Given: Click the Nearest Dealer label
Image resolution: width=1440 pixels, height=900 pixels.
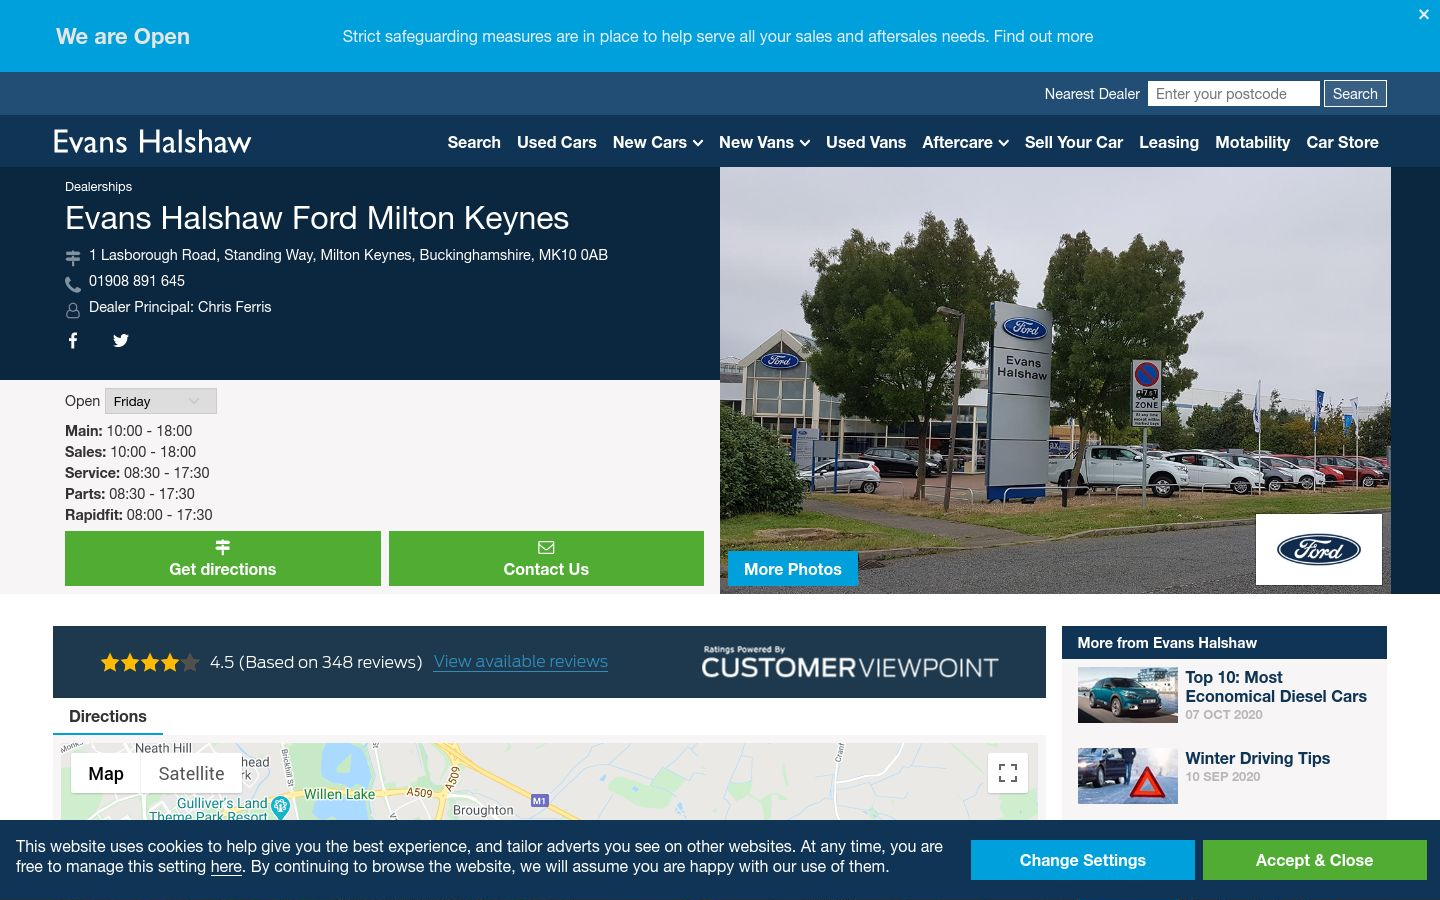Looking at the screenshot, I should pyautogui.click(x=1092, y=94).
